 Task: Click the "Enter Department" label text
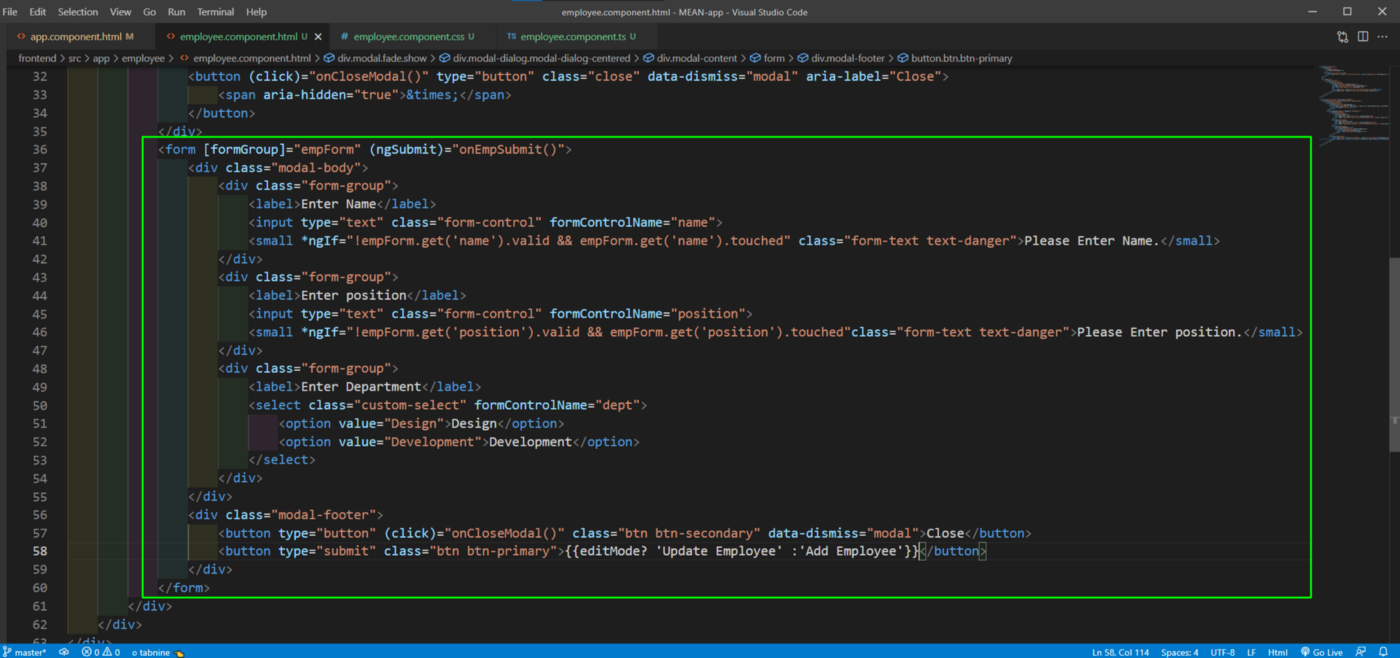pos(362,386)
